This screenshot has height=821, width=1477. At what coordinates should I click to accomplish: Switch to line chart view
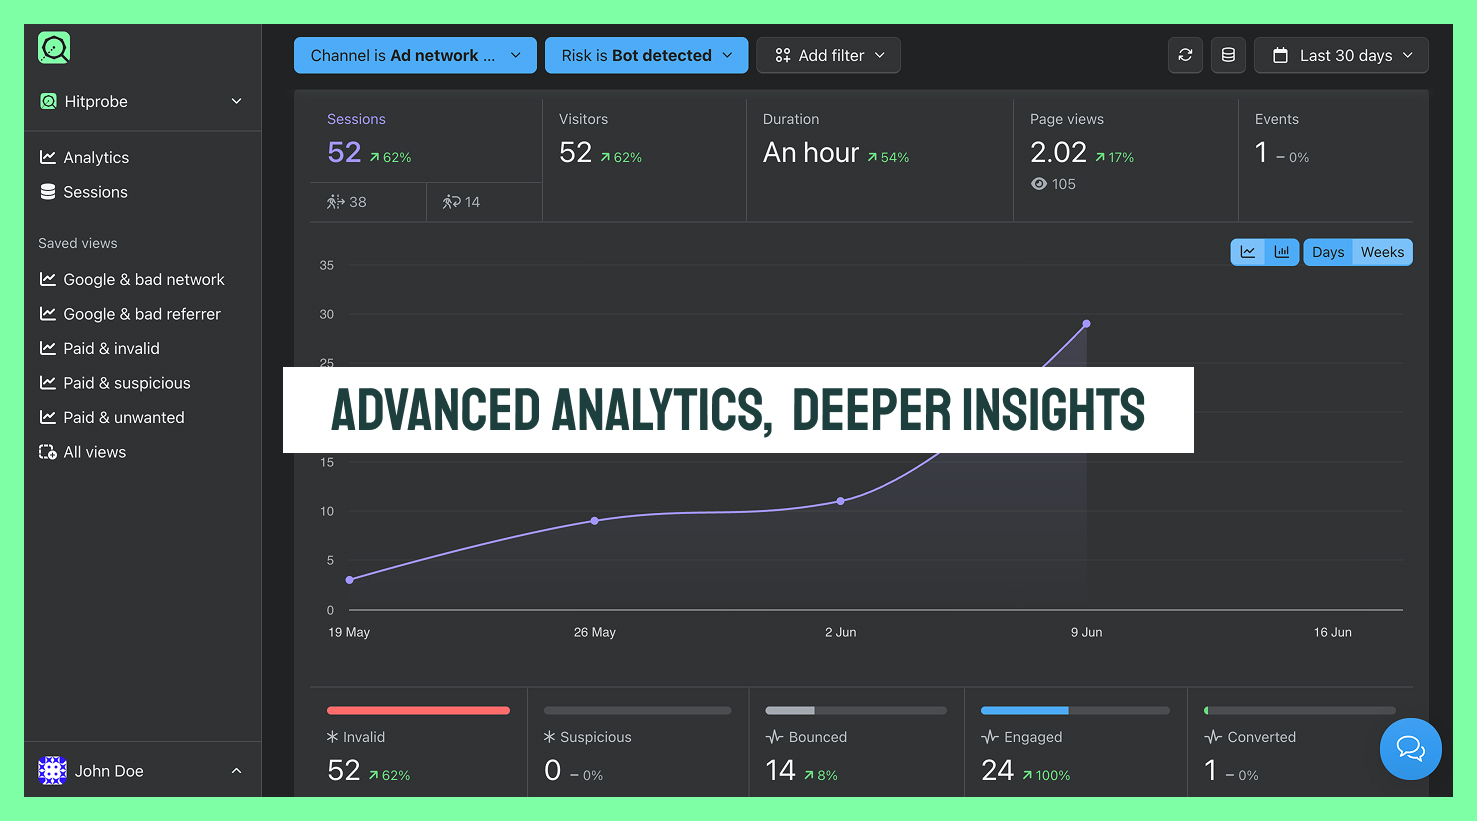(1248, 252)
